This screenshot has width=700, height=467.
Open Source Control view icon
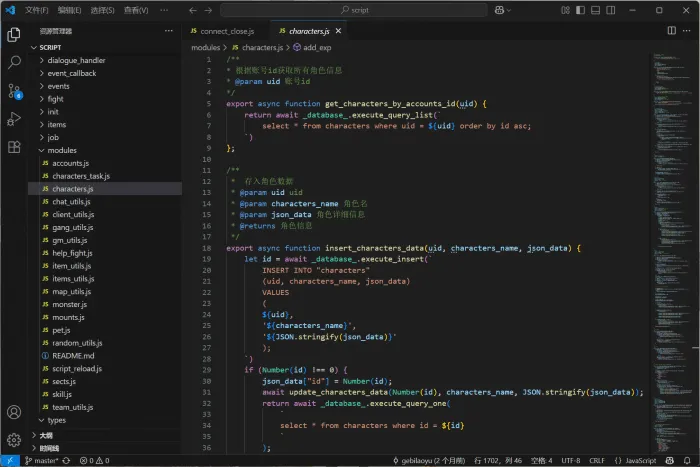tap(14, 91)
